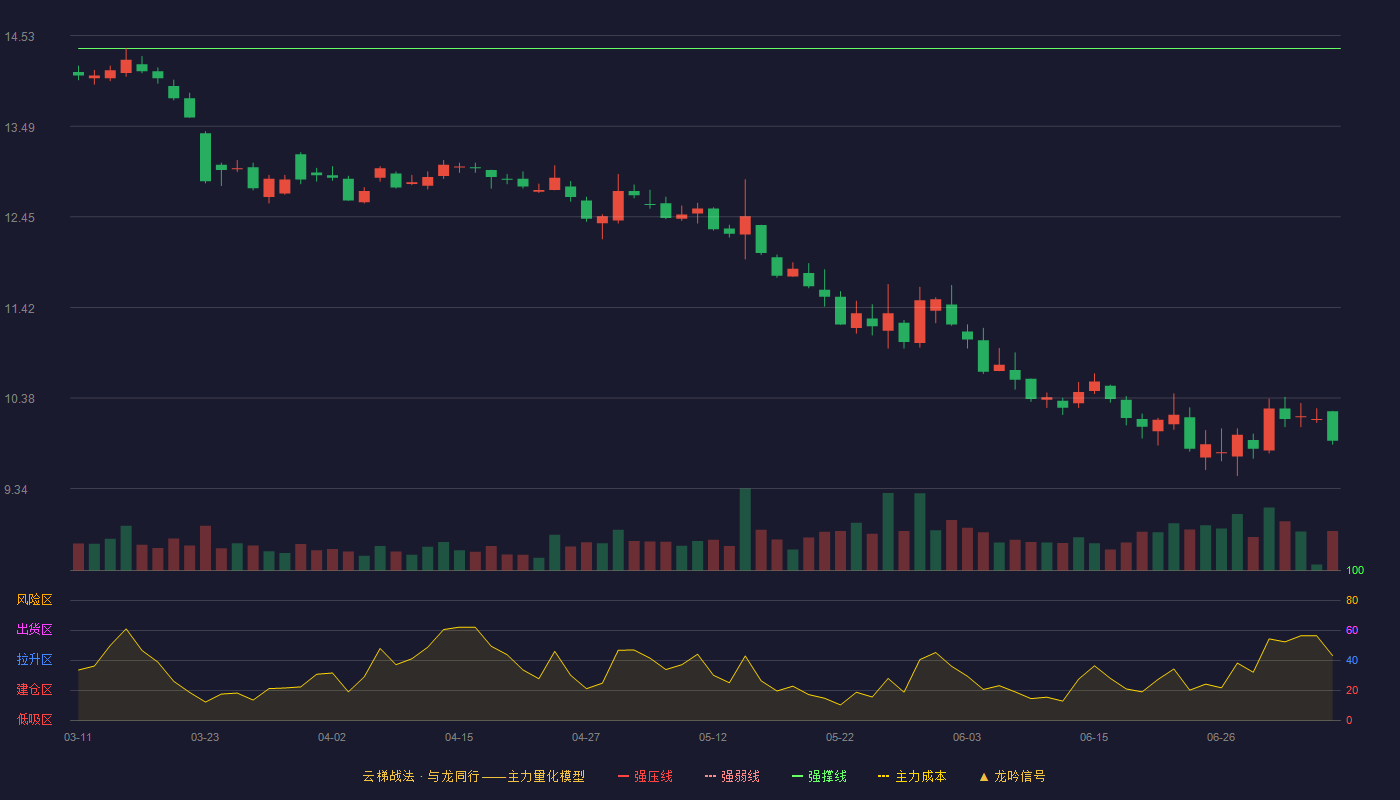The width and height of the screenshot is (1400, 800).
Task: Click the last green candlestick on the right
Action: pos(1332,426)
